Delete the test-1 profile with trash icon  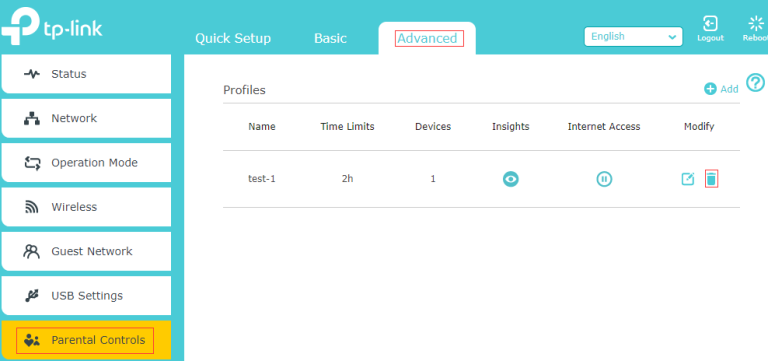[x=711, y=179]
